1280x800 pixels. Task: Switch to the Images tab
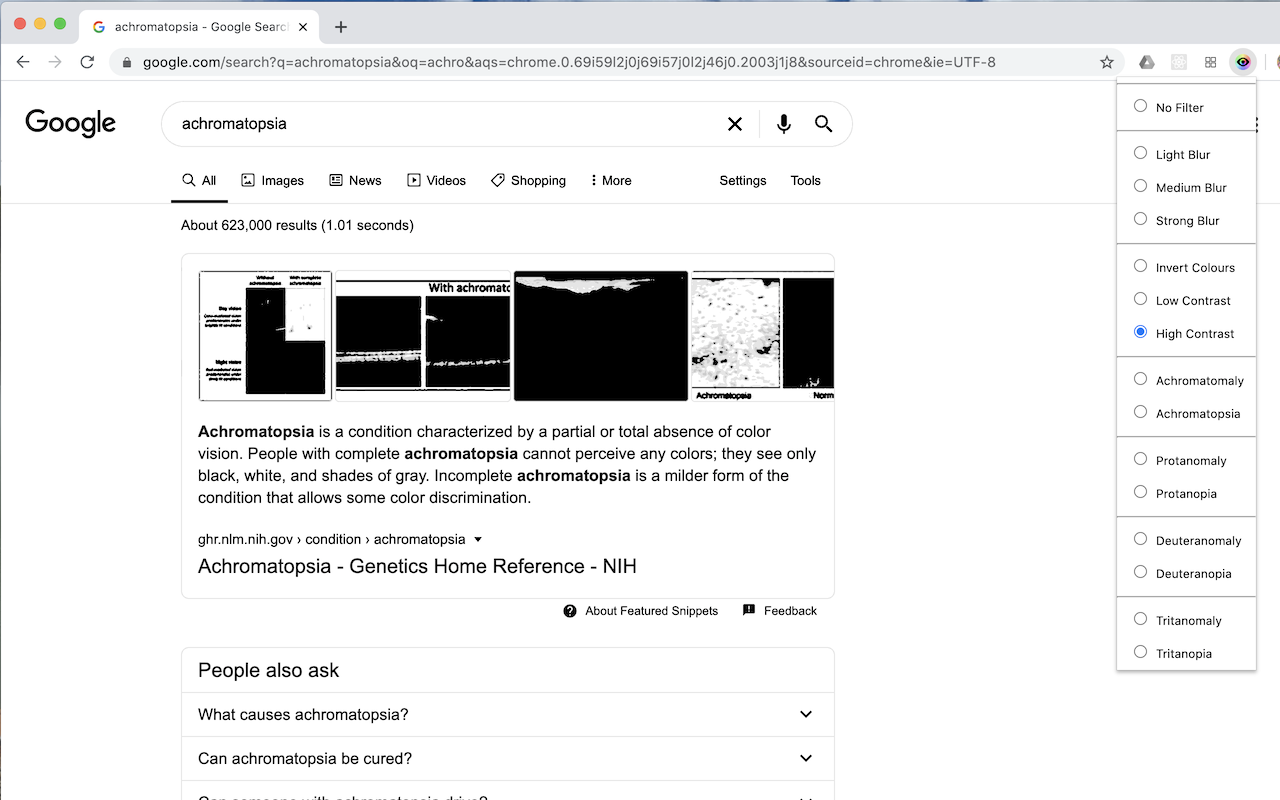[272, 181]
